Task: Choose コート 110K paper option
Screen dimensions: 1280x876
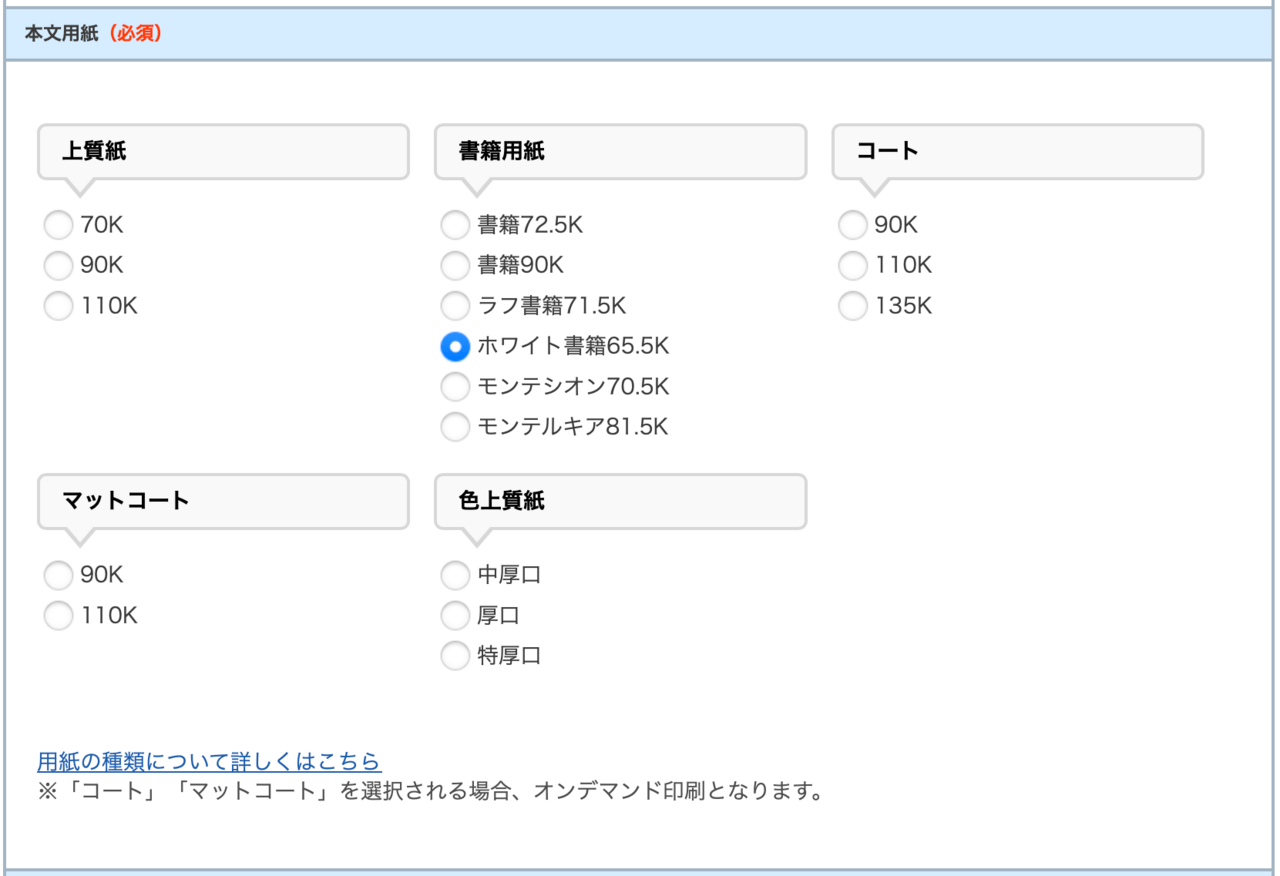Action: (852, 265)
